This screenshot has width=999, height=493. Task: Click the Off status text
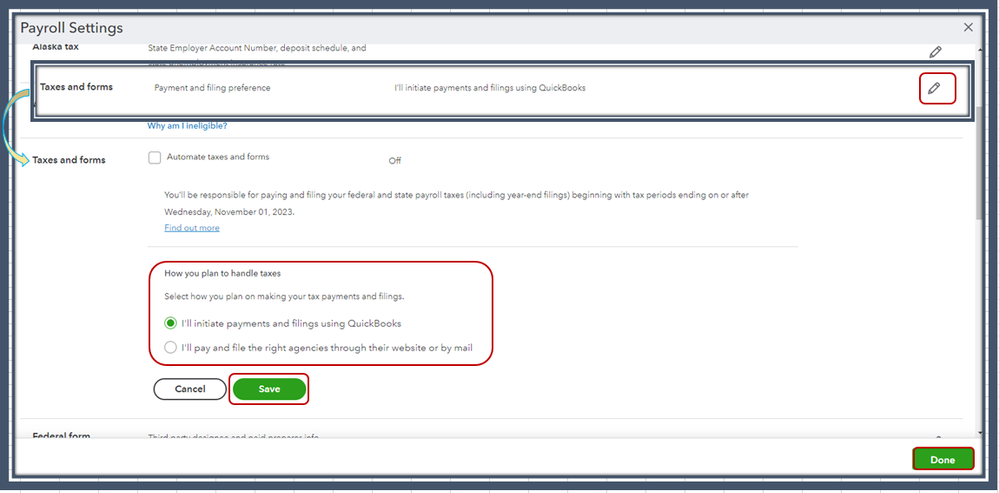(395, 161)
